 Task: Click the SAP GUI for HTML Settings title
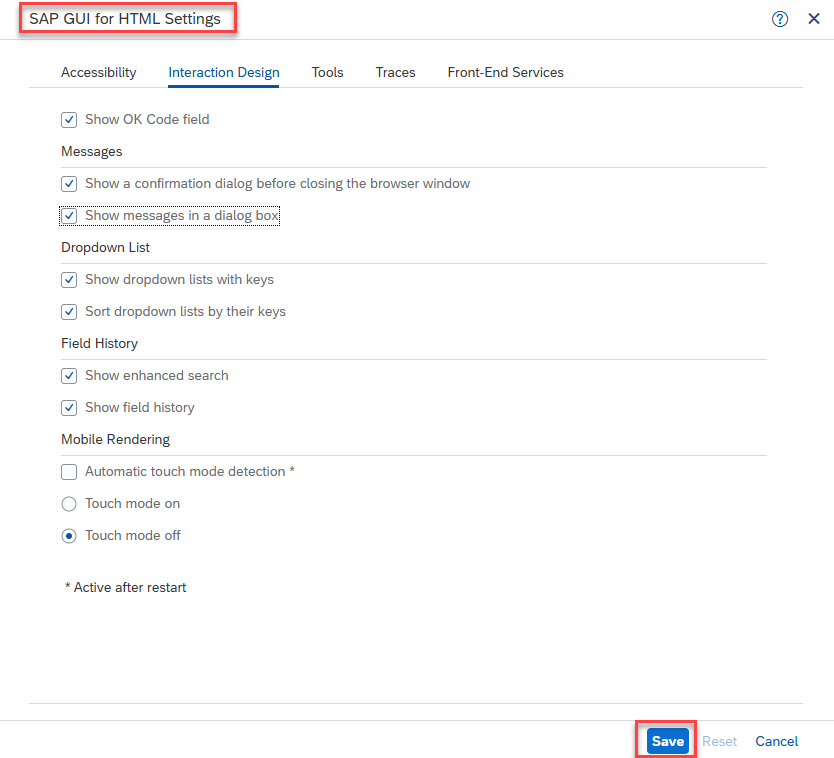(125, 19)
